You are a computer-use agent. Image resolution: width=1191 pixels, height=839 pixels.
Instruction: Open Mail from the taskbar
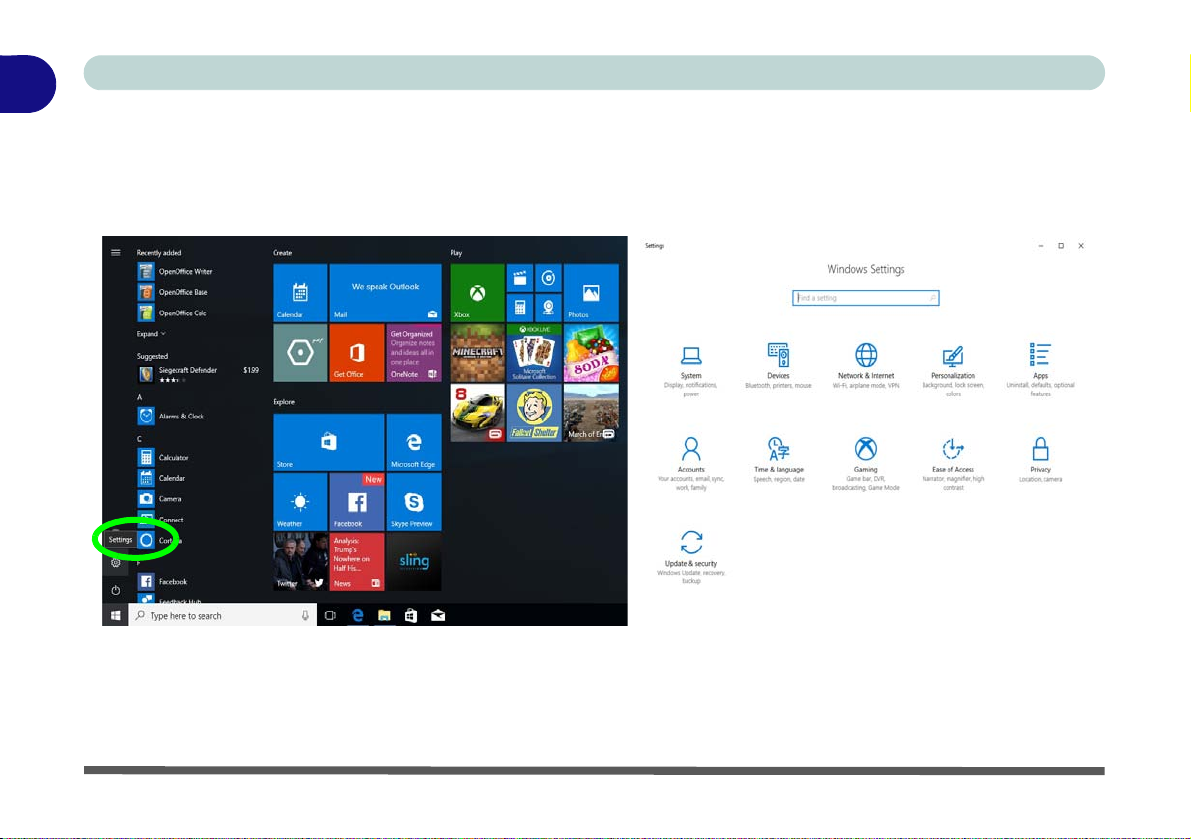pyautogui.click(x=438, y=615)
